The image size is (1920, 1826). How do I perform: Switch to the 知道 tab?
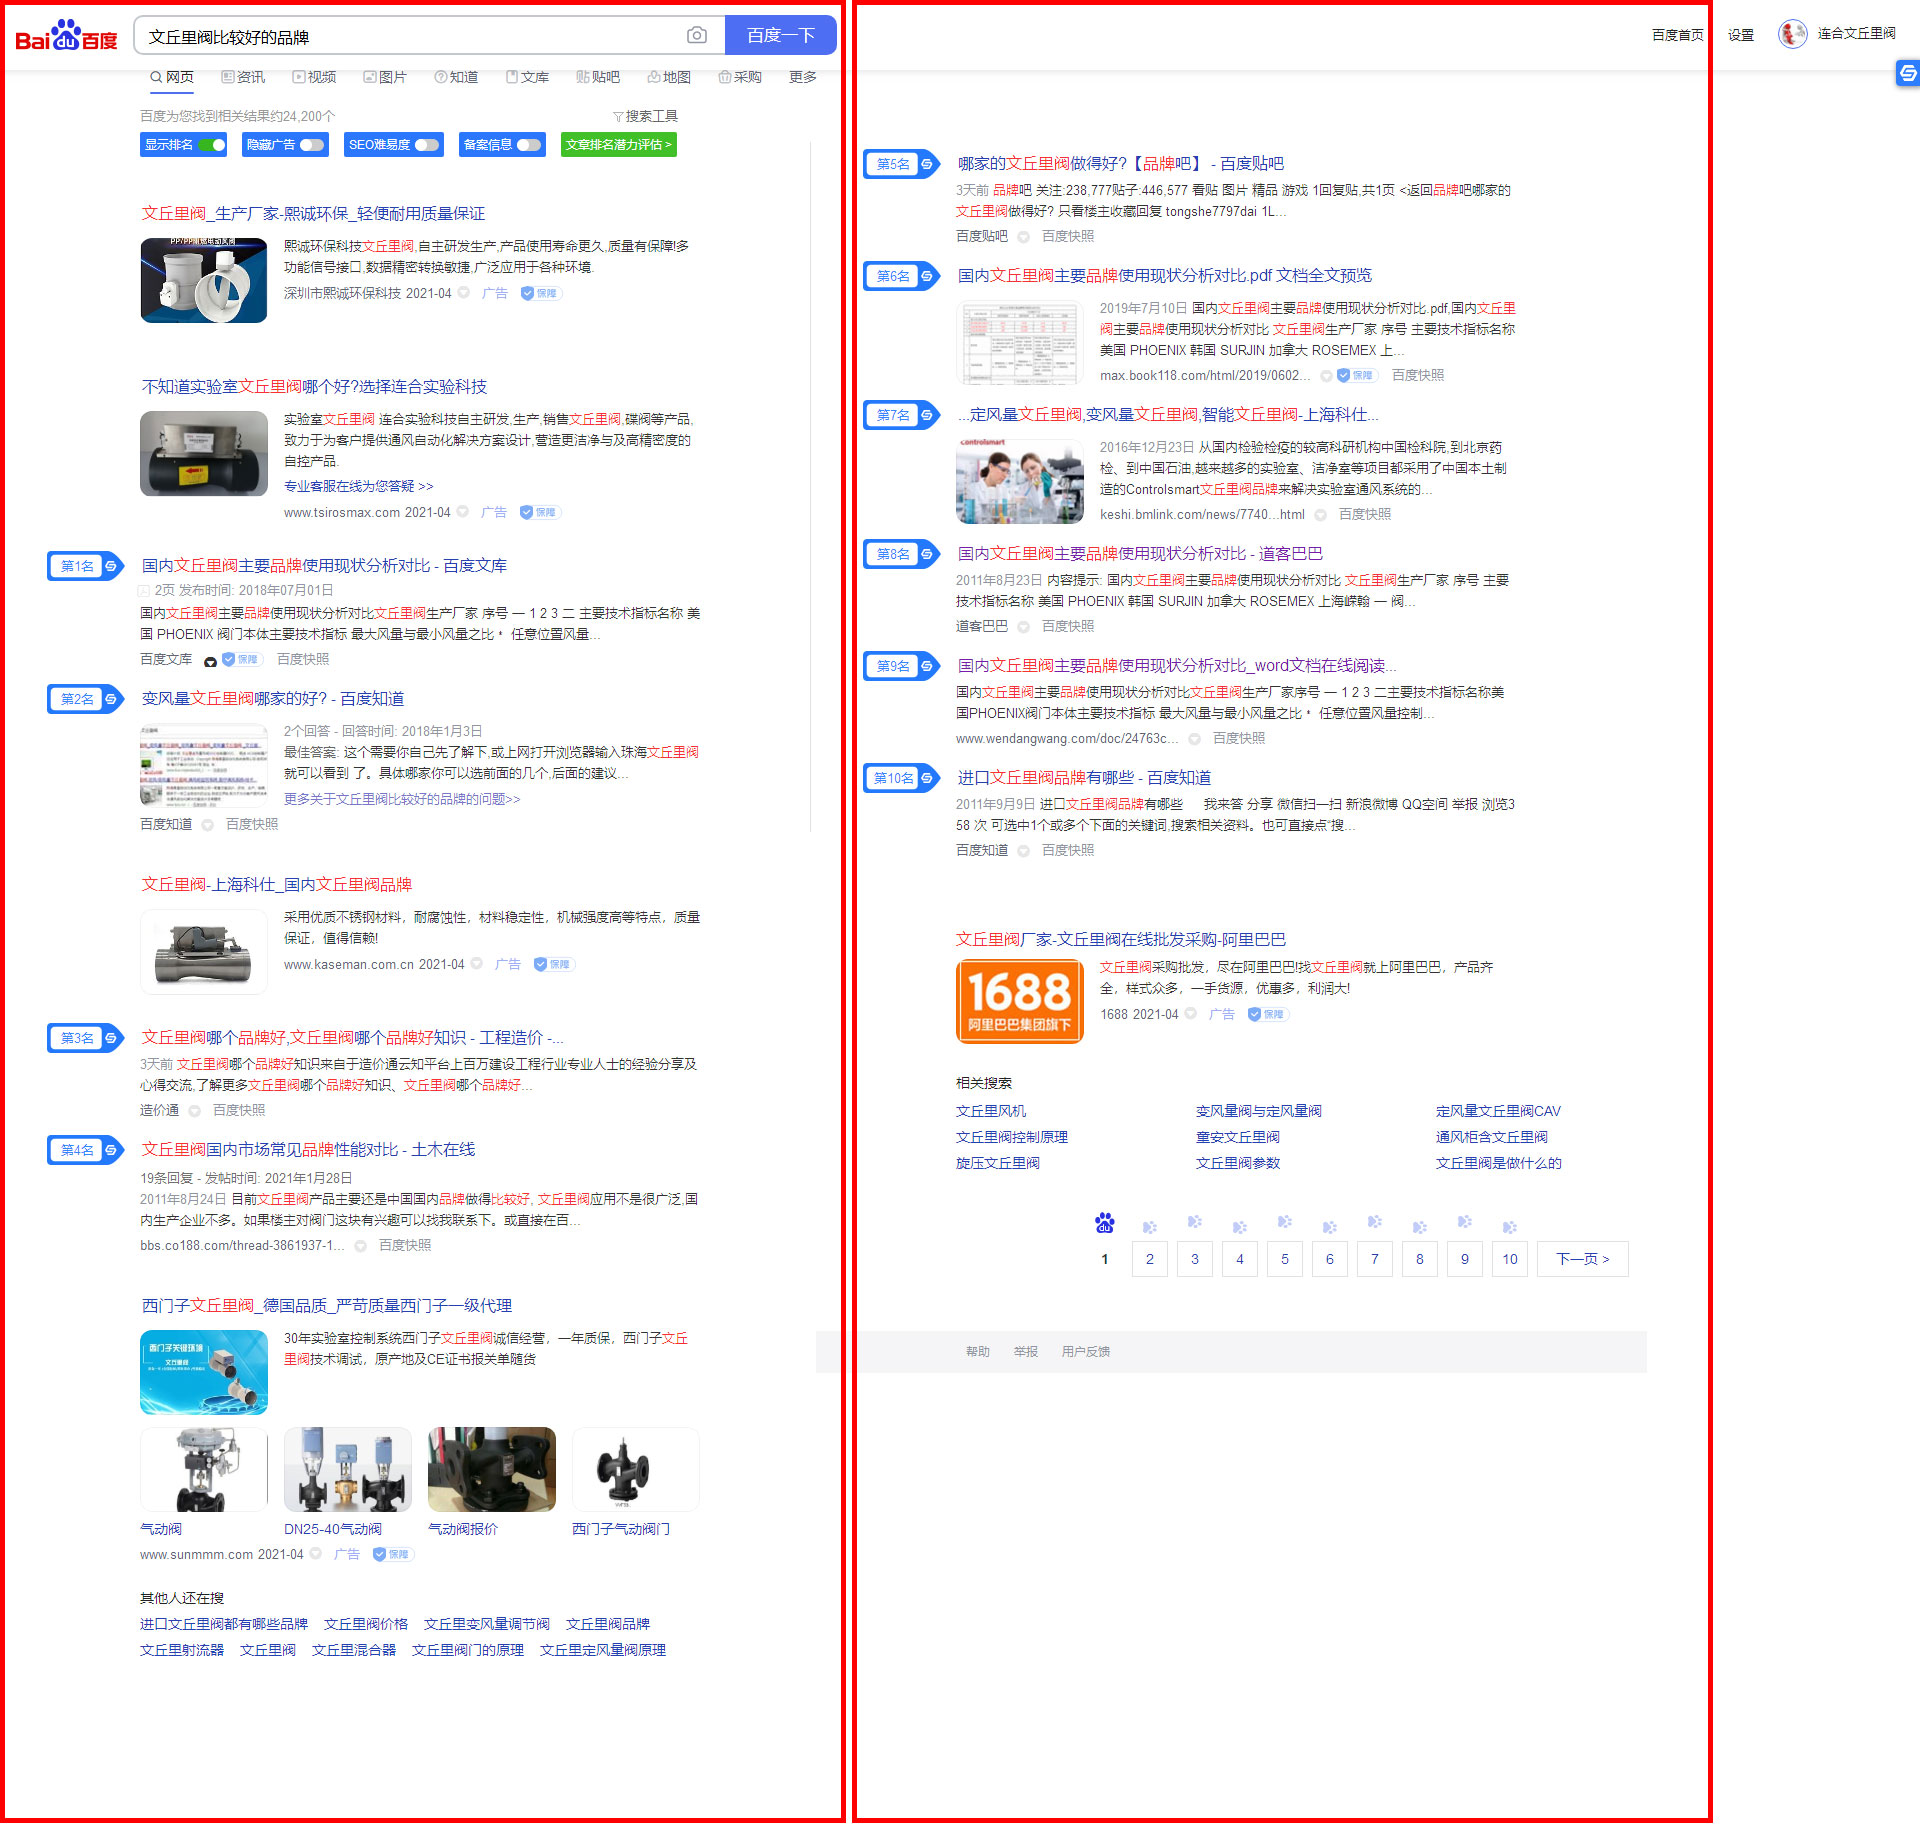tap(456, 77)
